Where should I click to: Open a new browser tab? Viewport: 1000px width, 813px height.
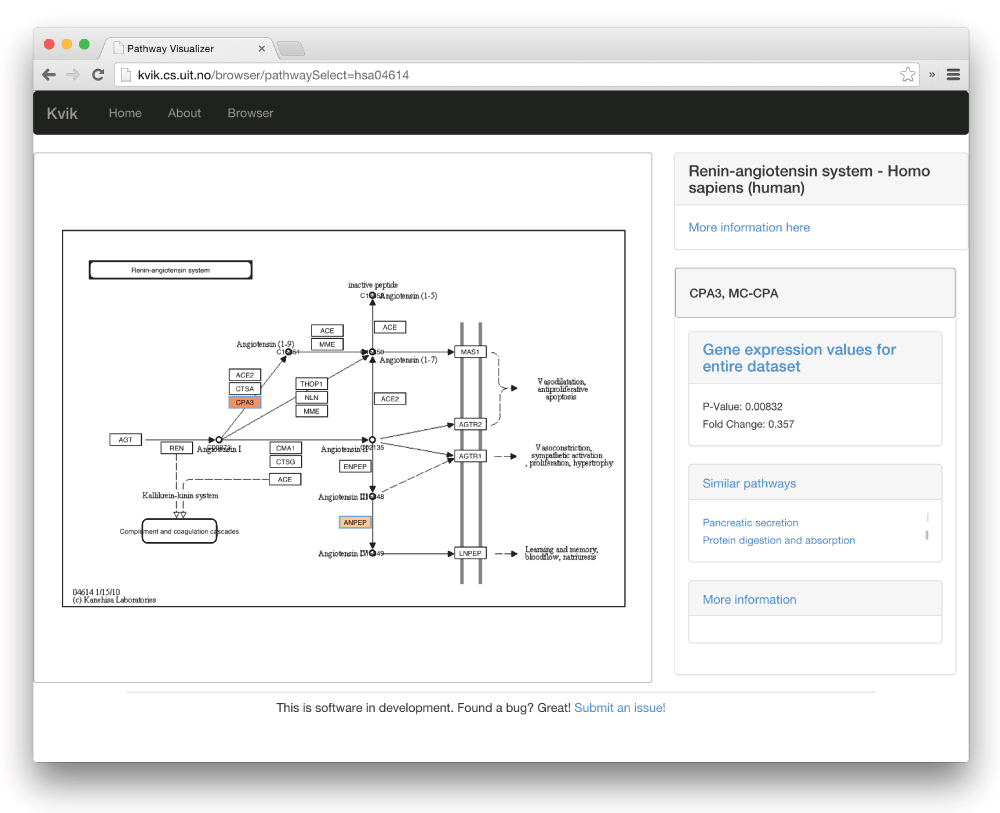(x=290, y=48)
